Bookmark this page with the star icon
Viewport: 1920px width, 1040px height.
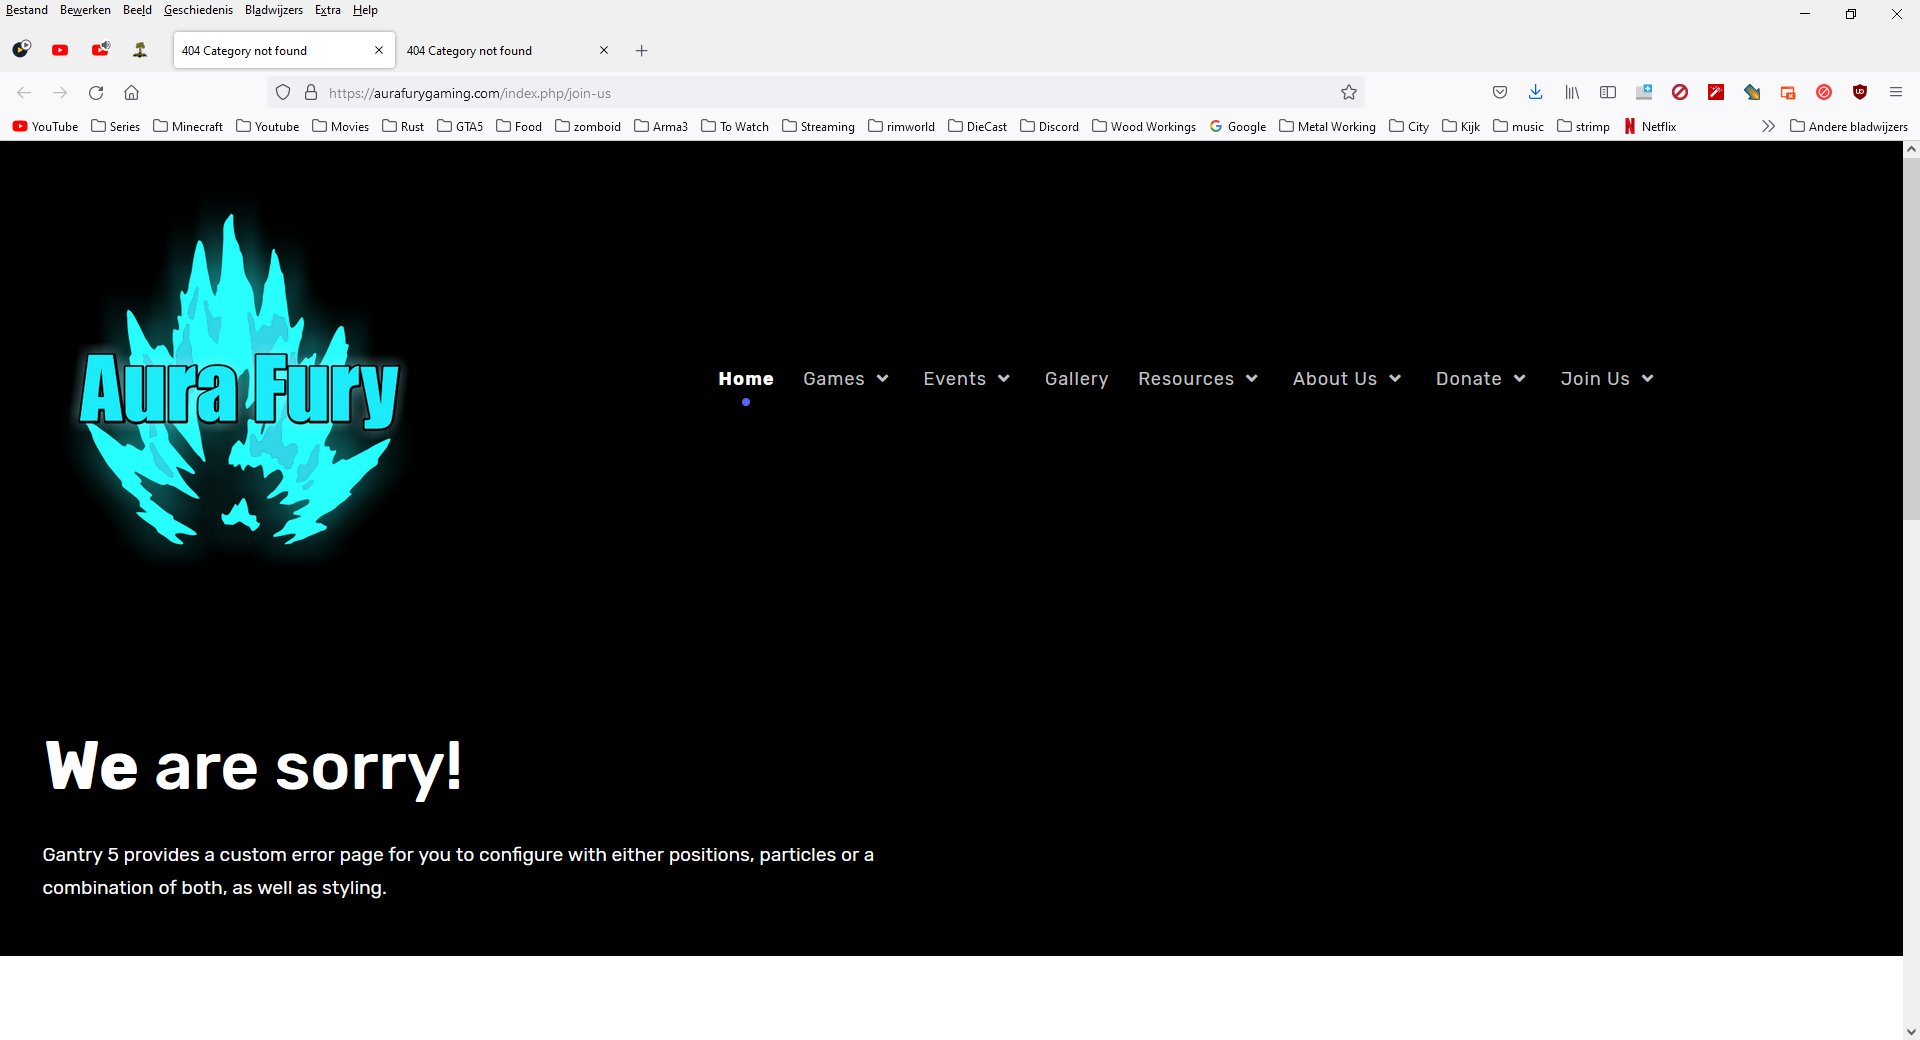(x=1349, y=93)
